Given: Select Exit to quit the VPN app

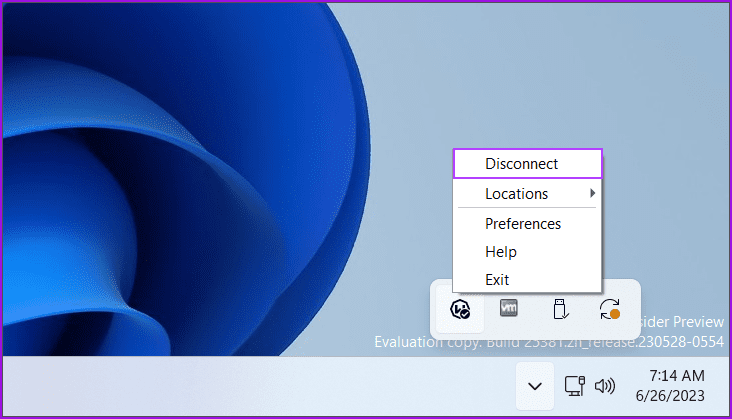Looking at the screenshot, I should click(528, 279).
